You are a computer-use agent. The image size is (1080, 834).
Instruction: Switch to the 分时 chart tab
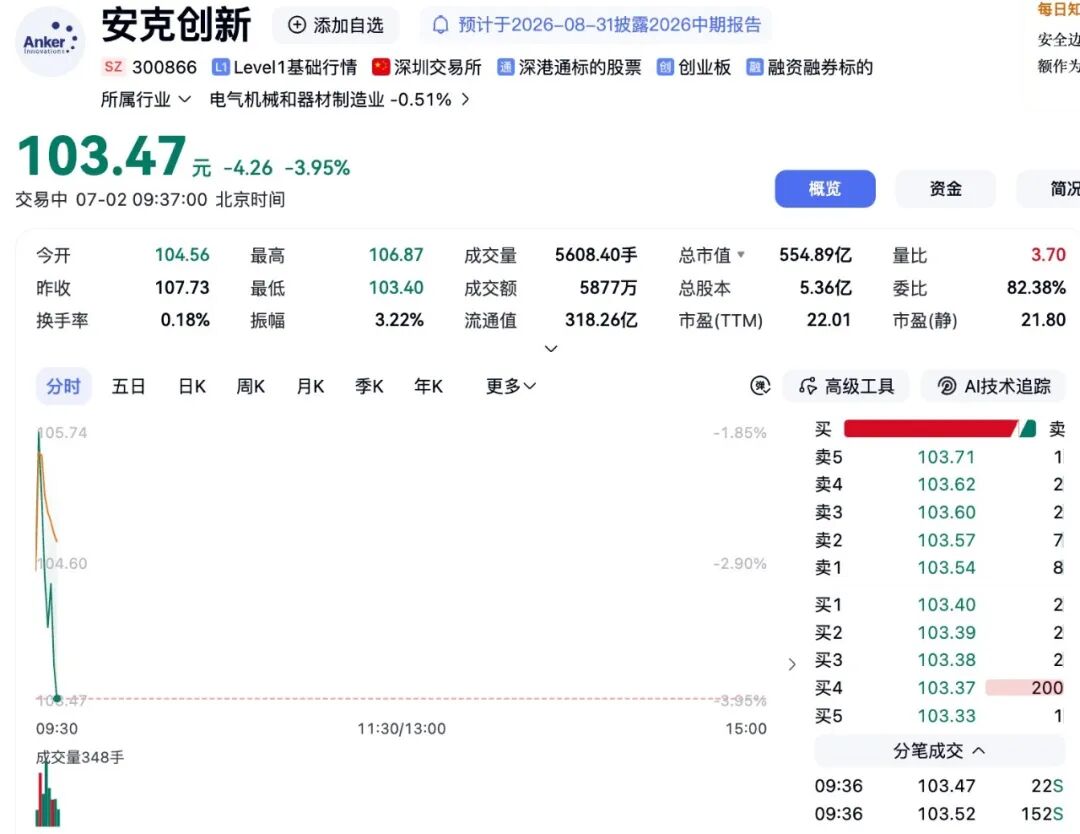[63, 386]
